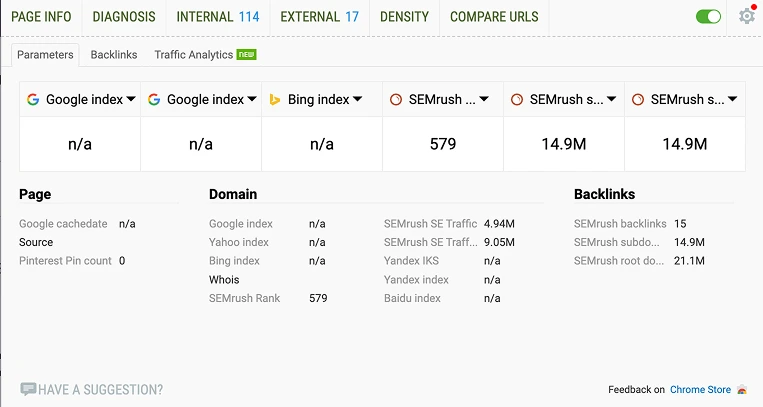Click the Whois link
This screenshot has width=763, height=407.
tap(224, 279)
